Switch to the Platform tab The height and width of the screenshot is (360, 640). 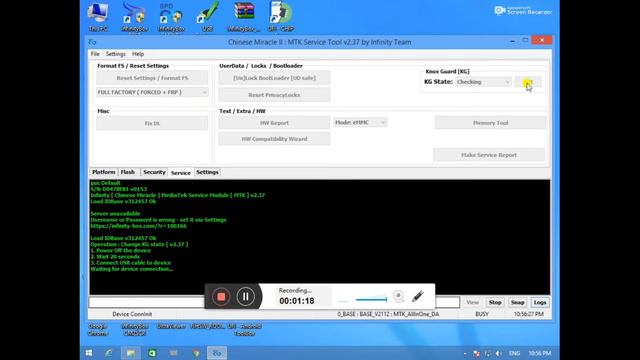pos(104,172)
